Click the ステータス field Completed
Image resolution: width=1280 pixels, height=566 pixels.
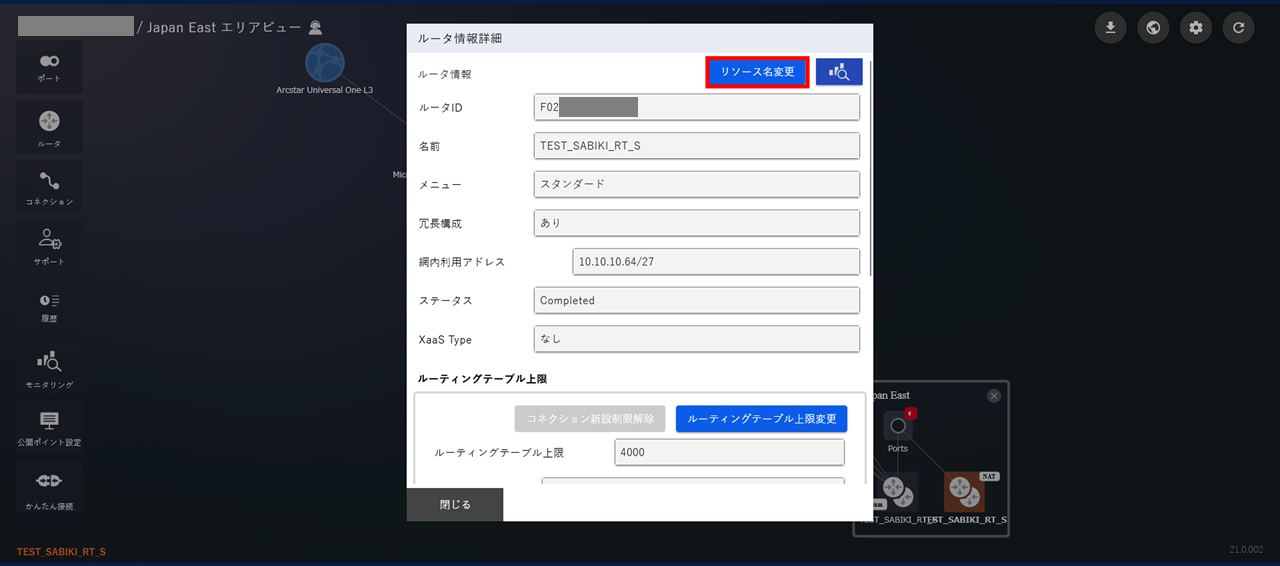697,301
